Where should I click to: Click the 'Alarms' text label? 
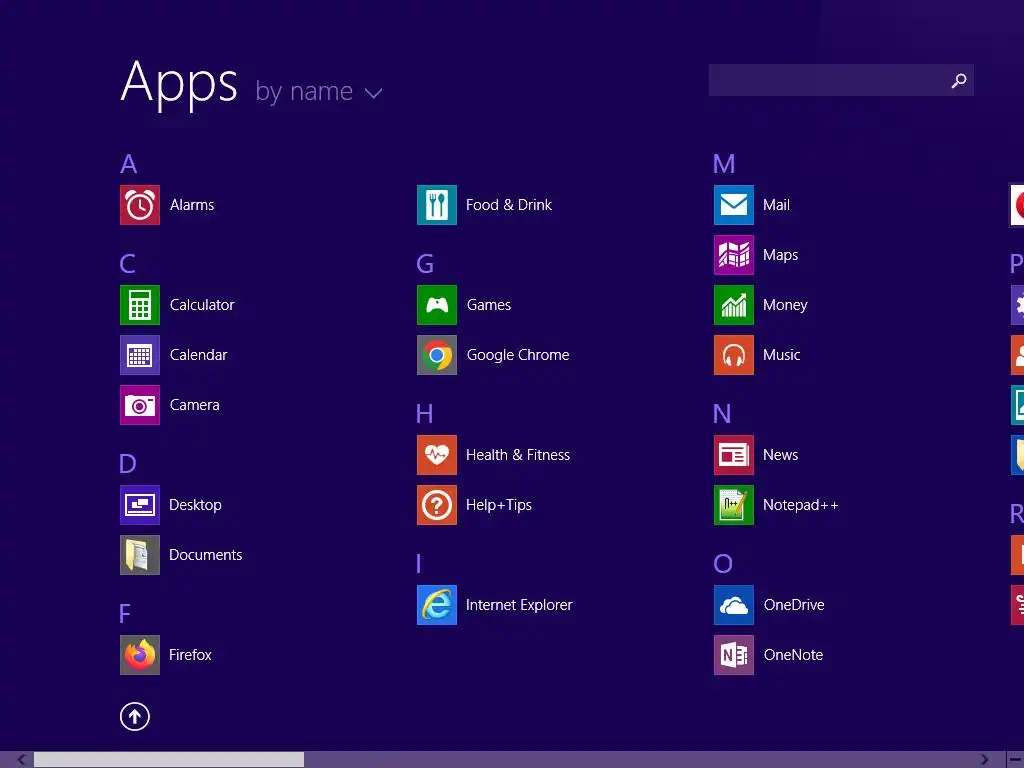point(192,205)
